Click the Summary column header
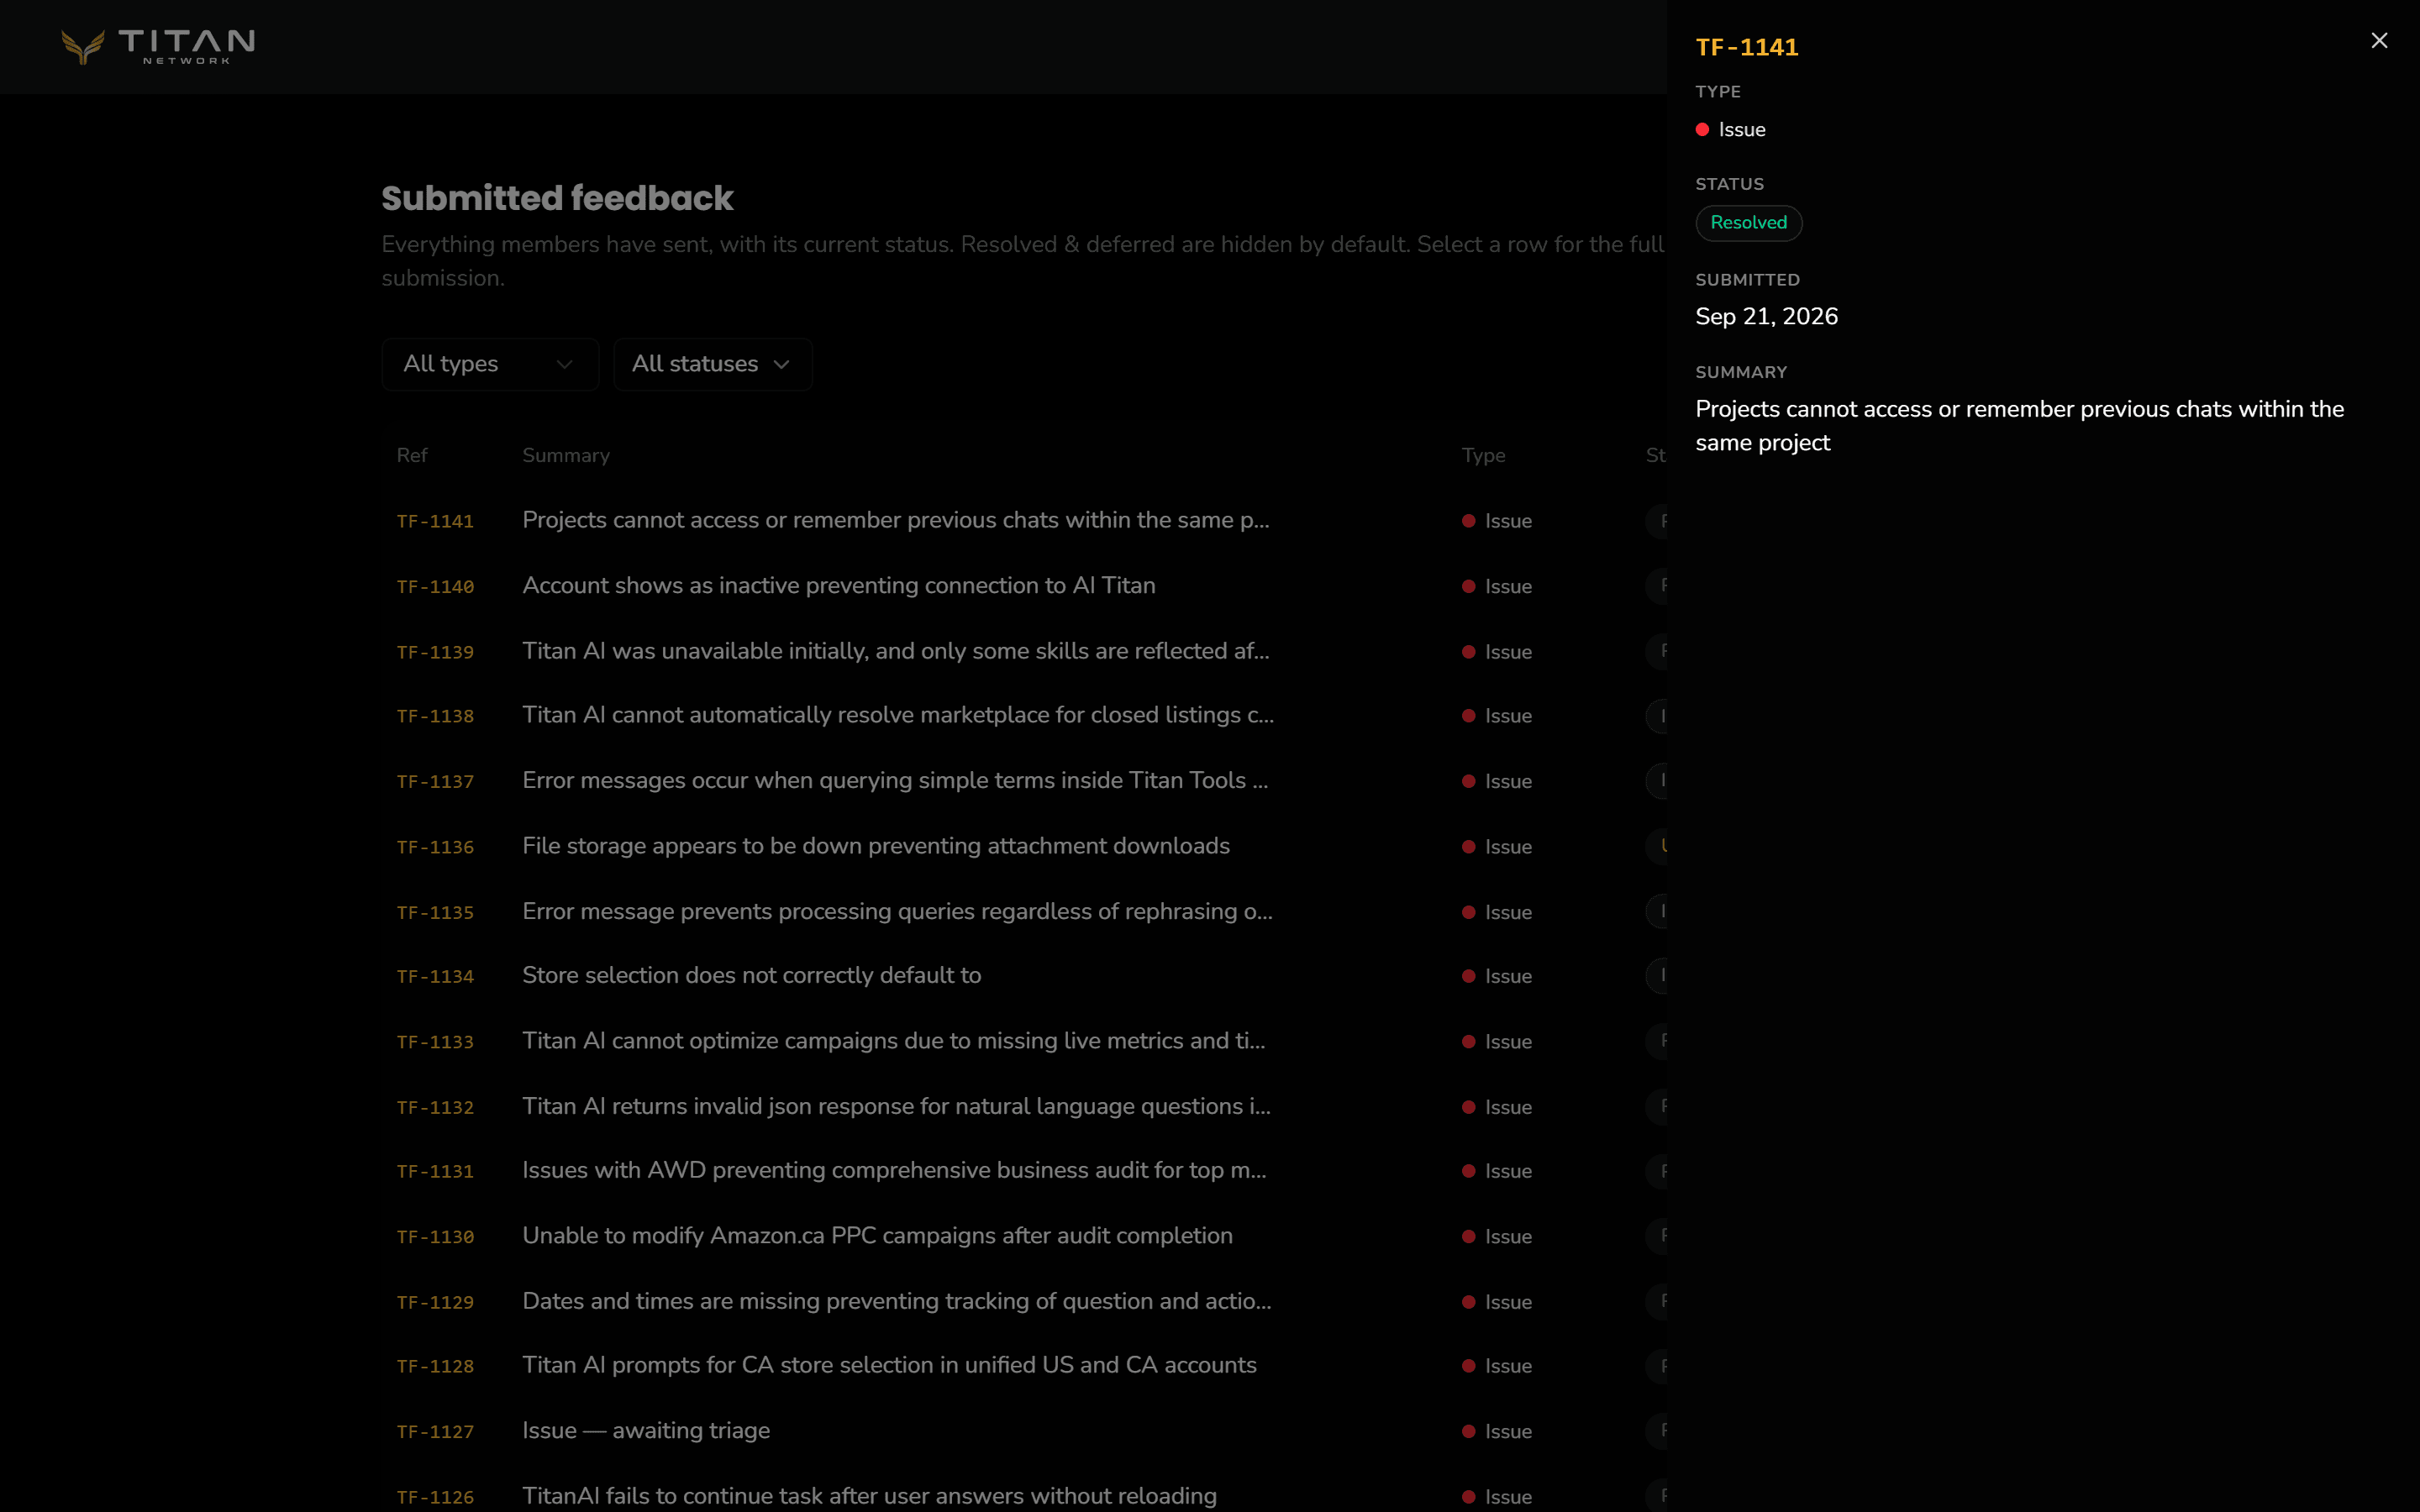The height and width of the screenshot is (1512, 2420). (x=566, y=456)
